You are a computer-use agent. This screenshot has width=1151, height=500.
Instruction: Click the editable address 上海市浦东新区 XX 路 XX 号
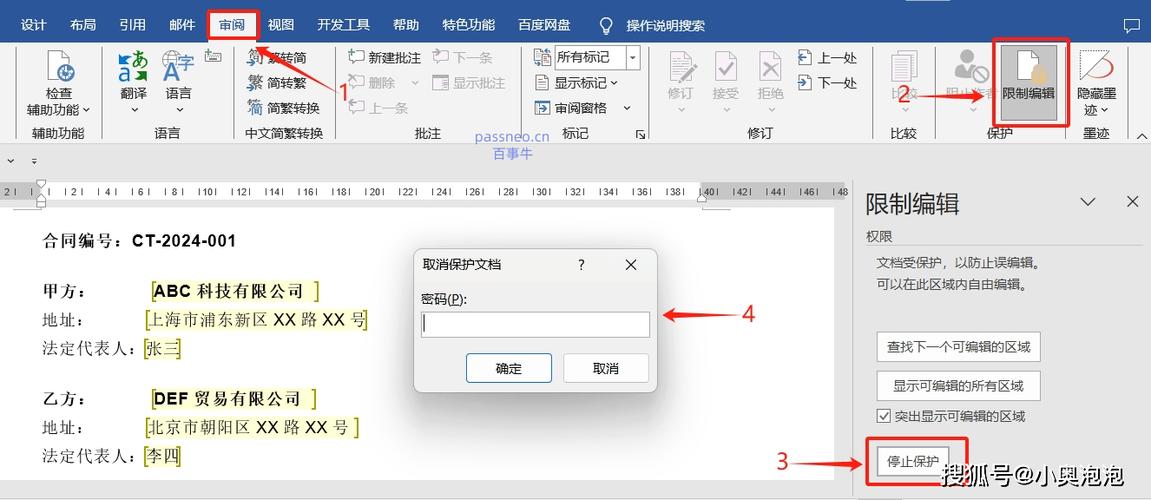pyautogui.click(x=257, y=320)
